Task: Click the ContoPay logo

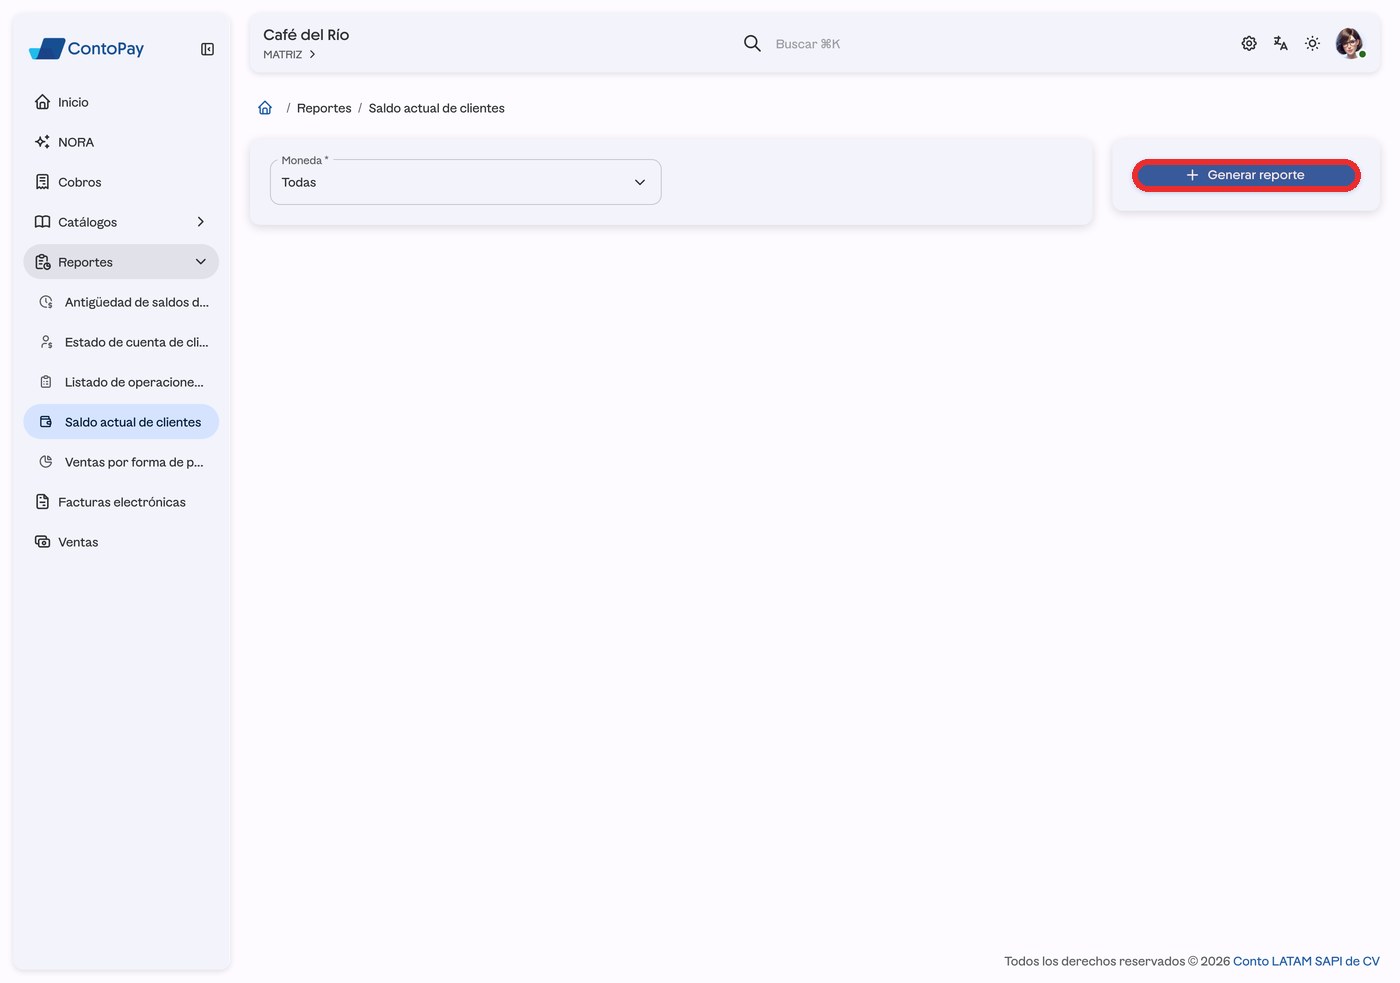Action: [x=87, y=48]
